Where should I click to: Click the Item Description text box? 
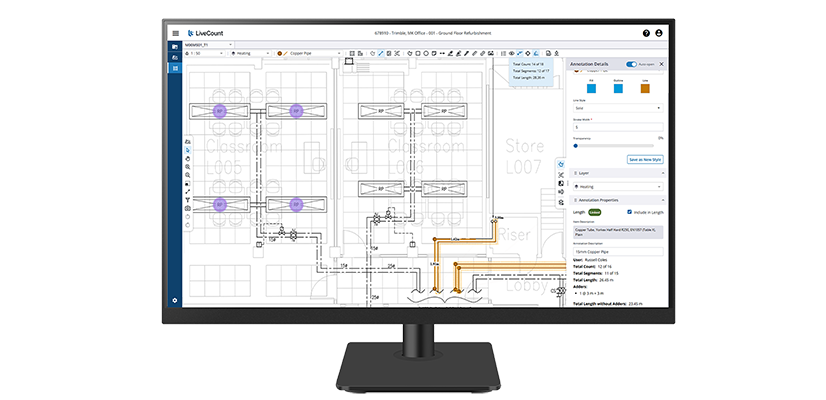coord(618,232)
